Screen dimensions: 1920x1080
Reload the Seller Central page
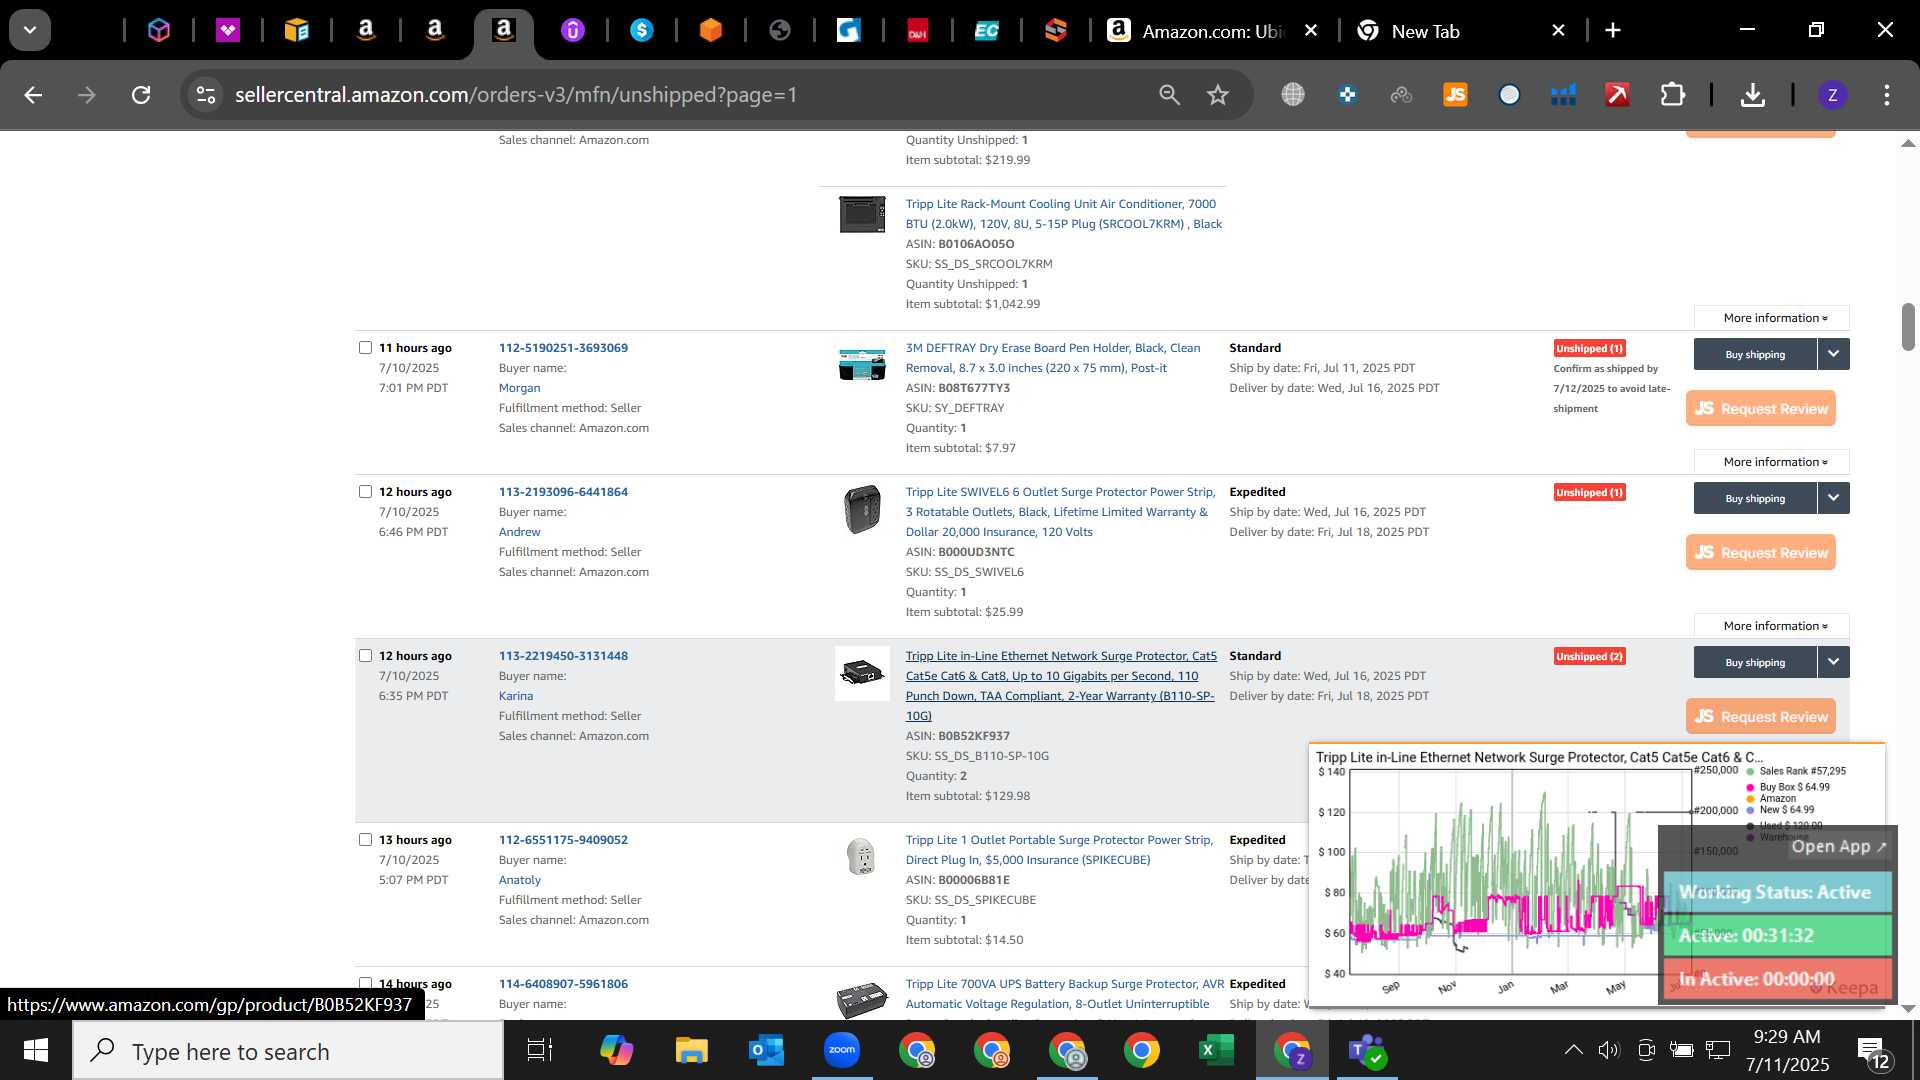click(141, 95)
